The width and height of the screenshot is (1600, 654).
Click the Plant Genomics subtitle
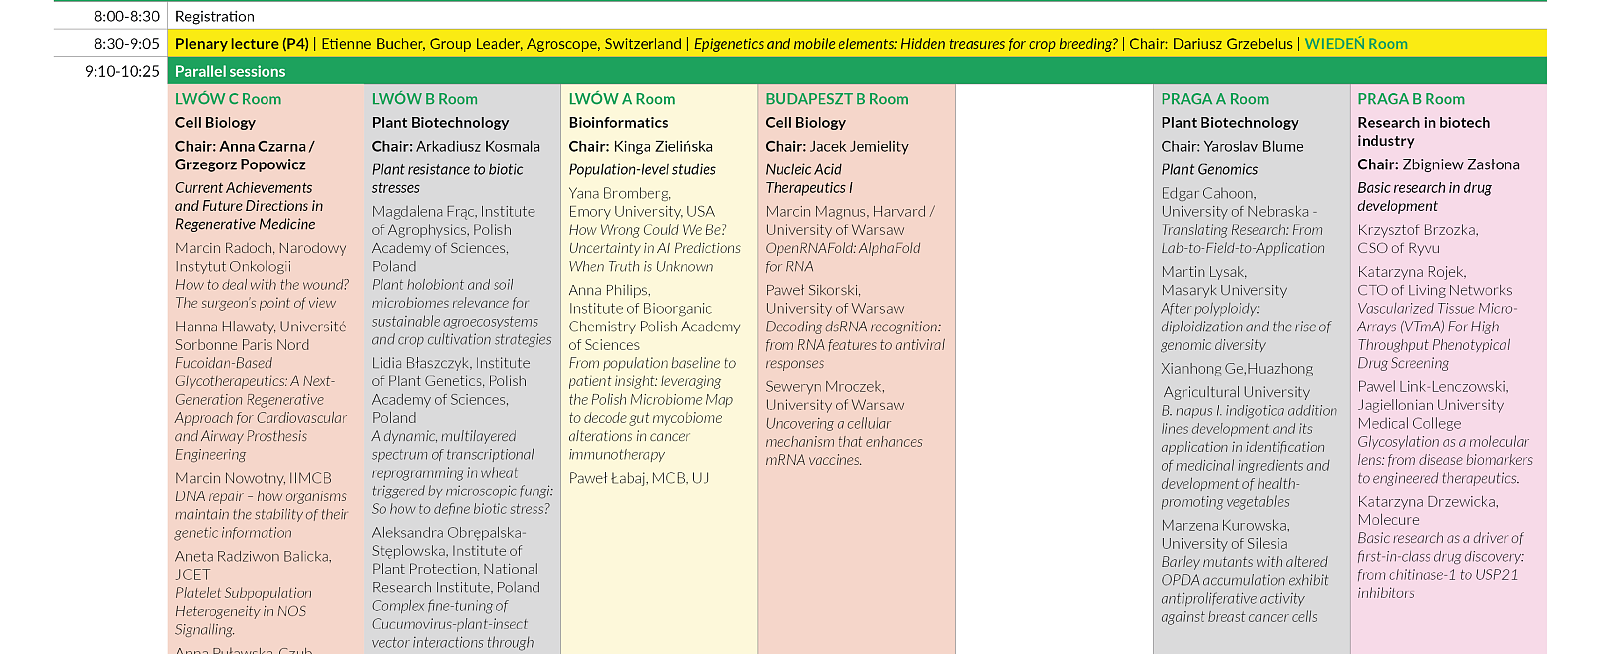tap(1210, 170)
